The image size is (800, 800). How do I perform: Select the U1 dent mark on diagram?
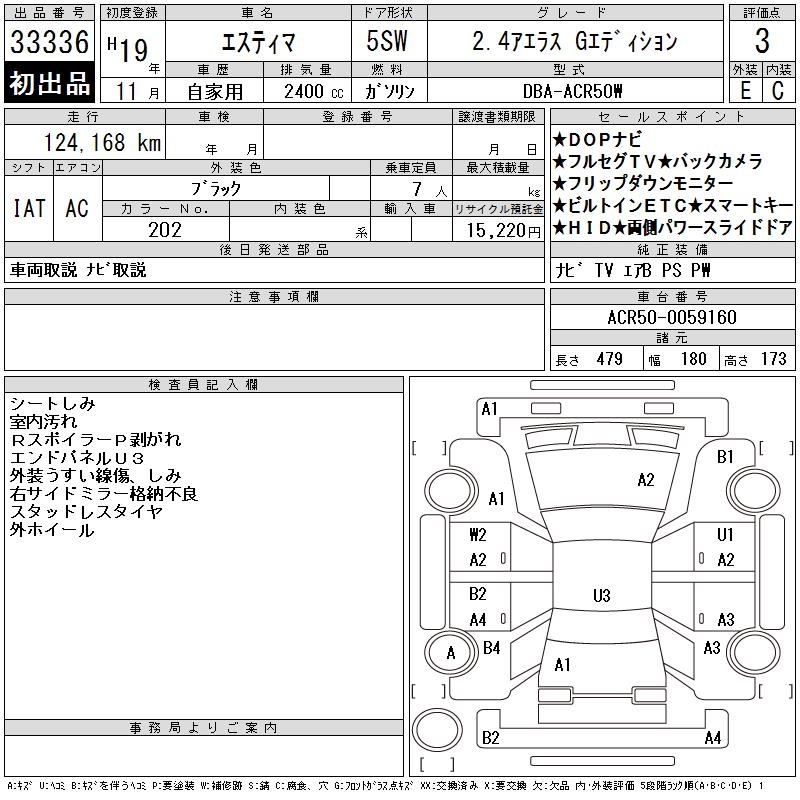725,535
